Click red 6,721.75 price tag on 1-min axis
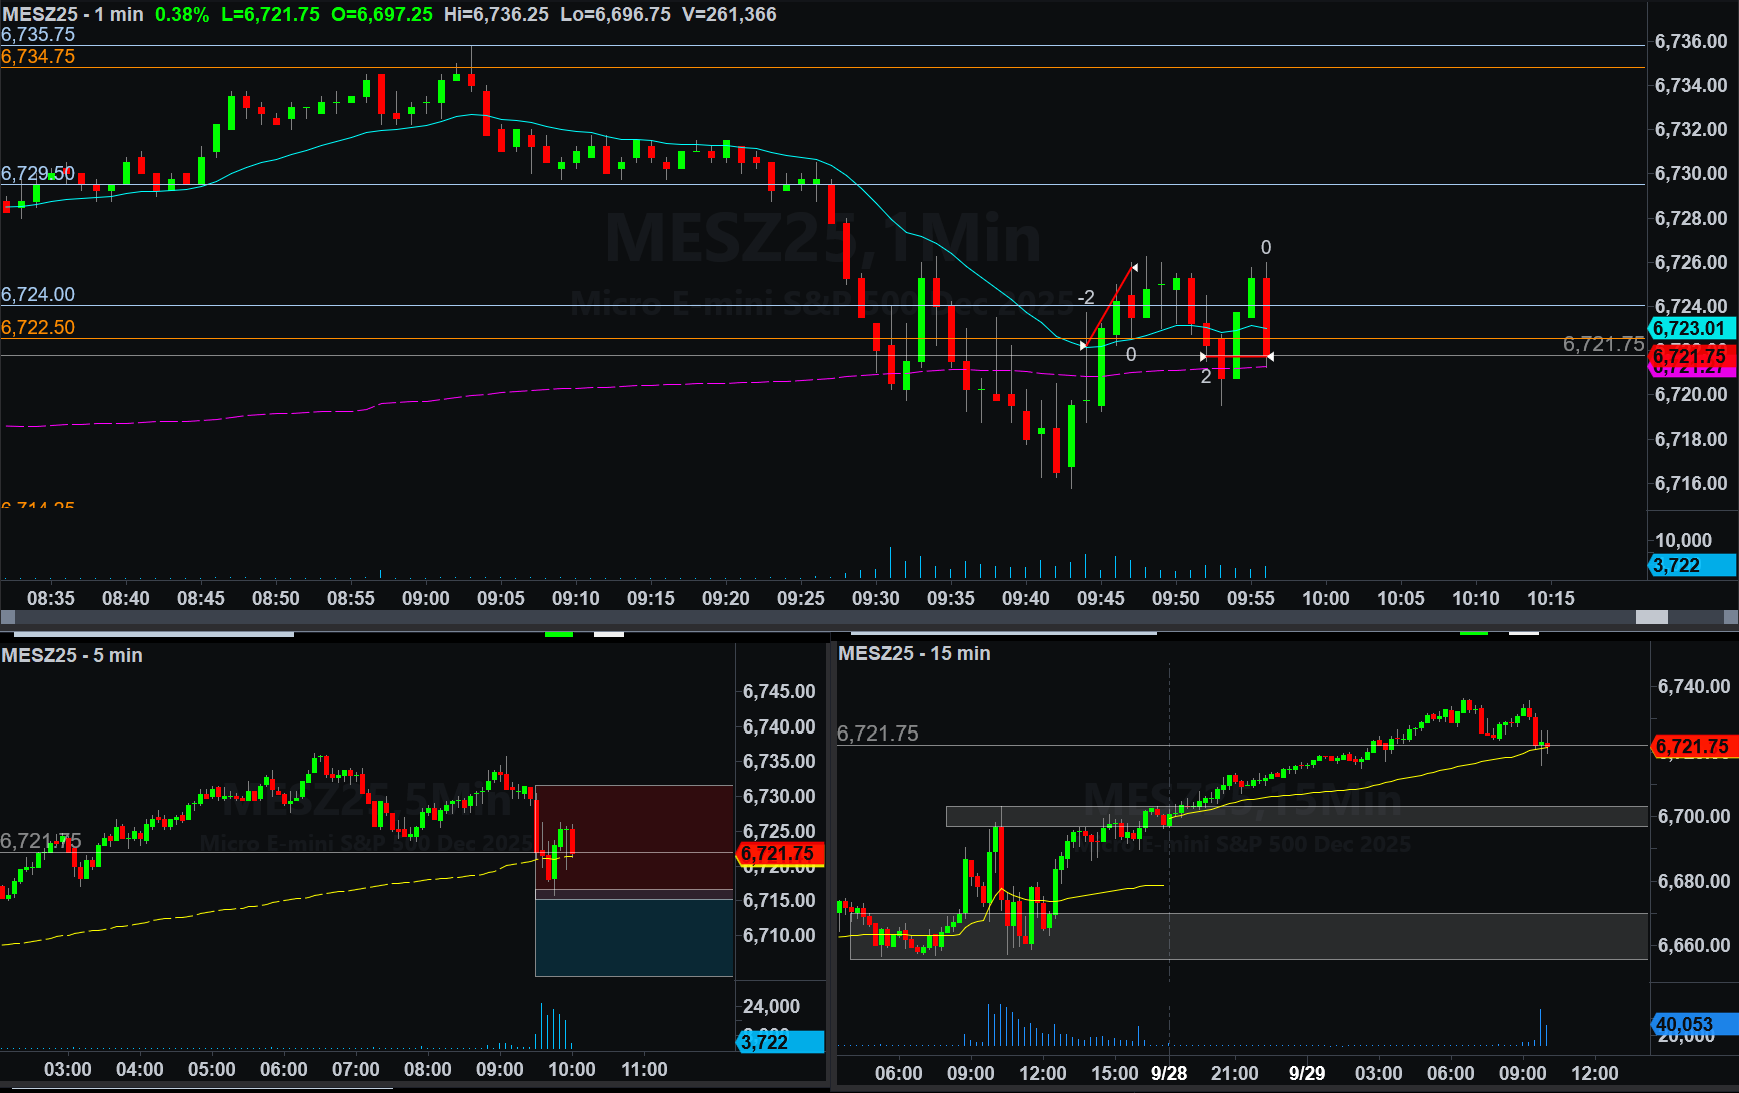 [x=1691, y=356]
